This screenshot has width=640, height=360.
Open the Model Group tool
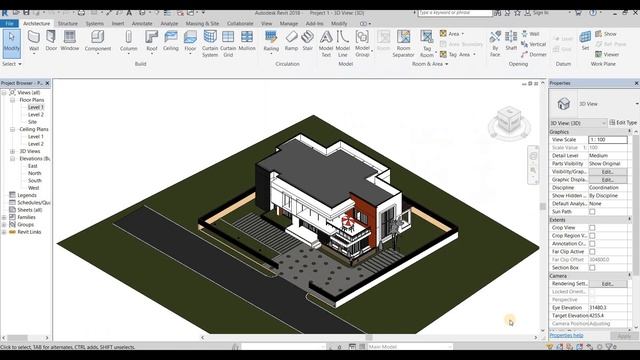point(362,43)
